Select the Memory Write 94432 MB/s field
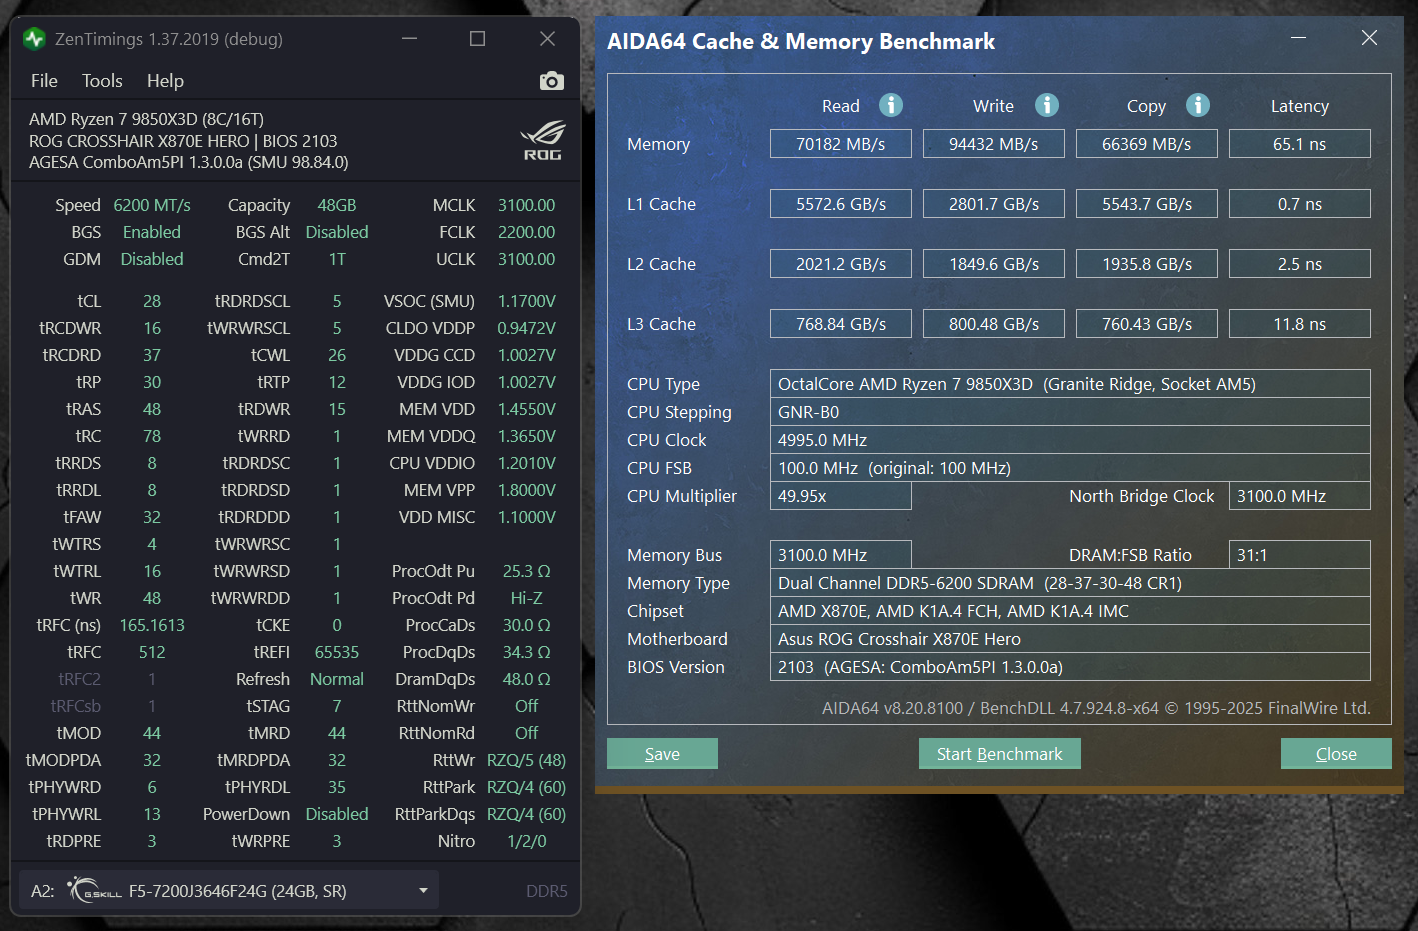 994,144
